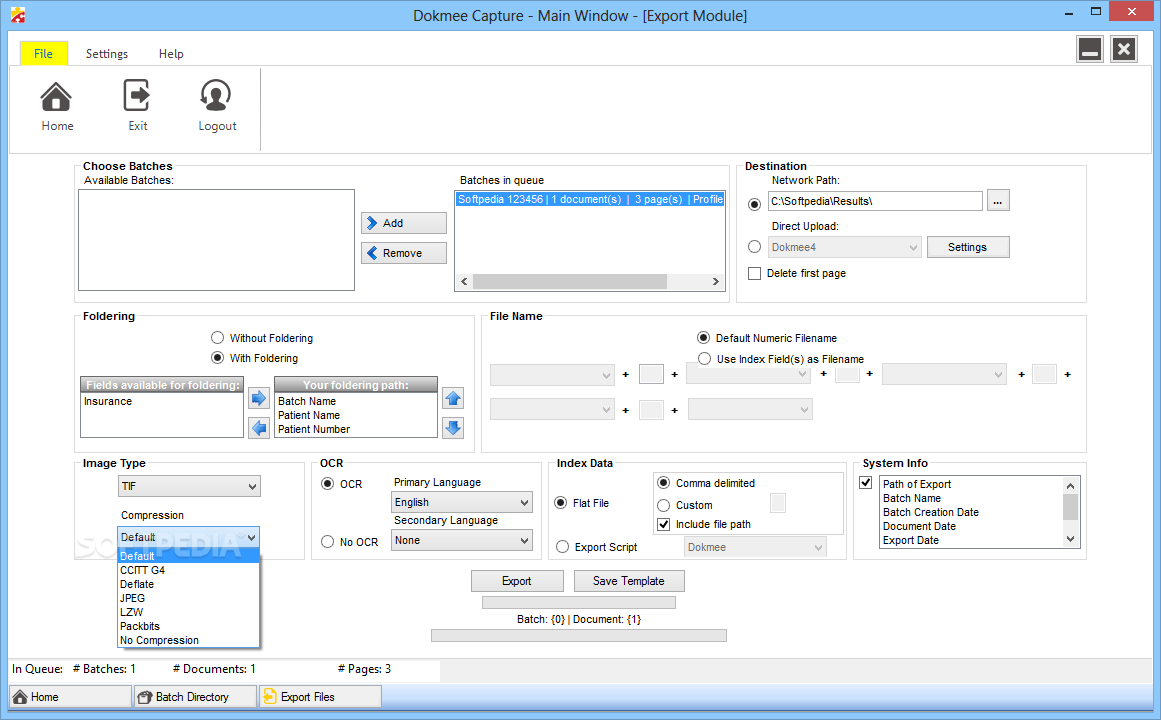Open the Dokmee4 direct upload dropdown
Viewport: 1161px width, 720px height.
[x=844, y=247]
